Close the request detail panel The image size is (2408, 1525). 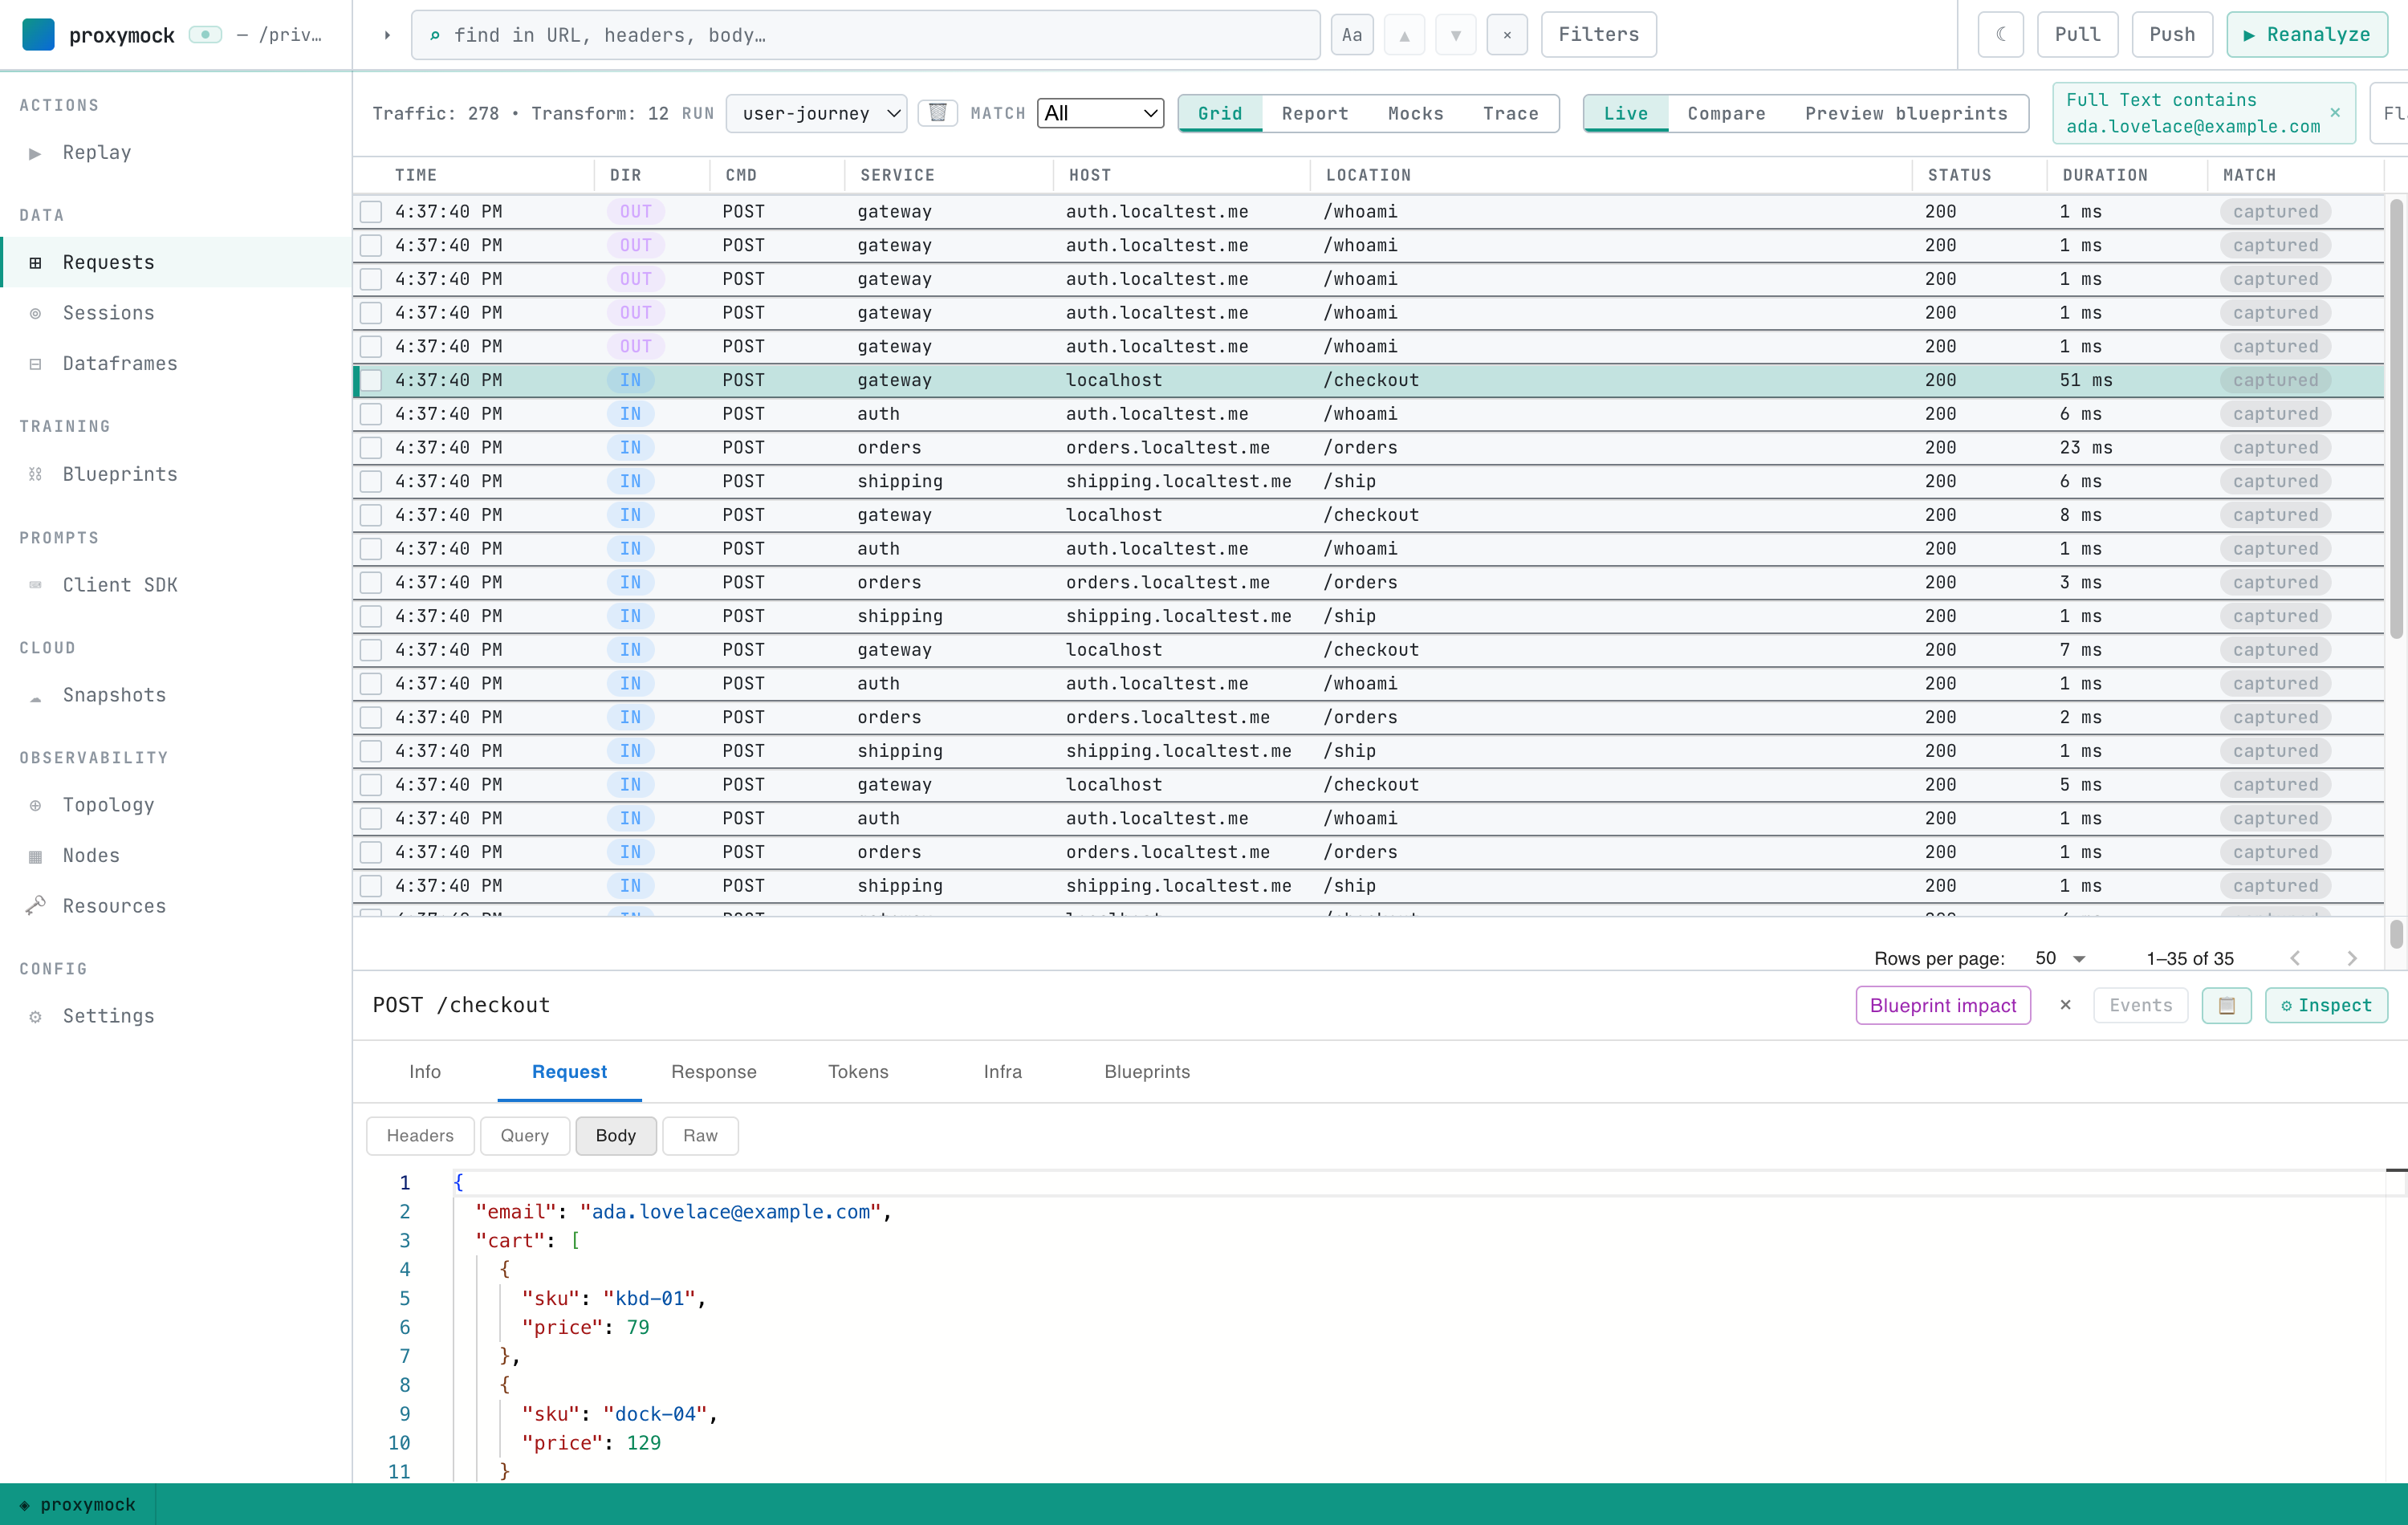click(2065, 1004)
